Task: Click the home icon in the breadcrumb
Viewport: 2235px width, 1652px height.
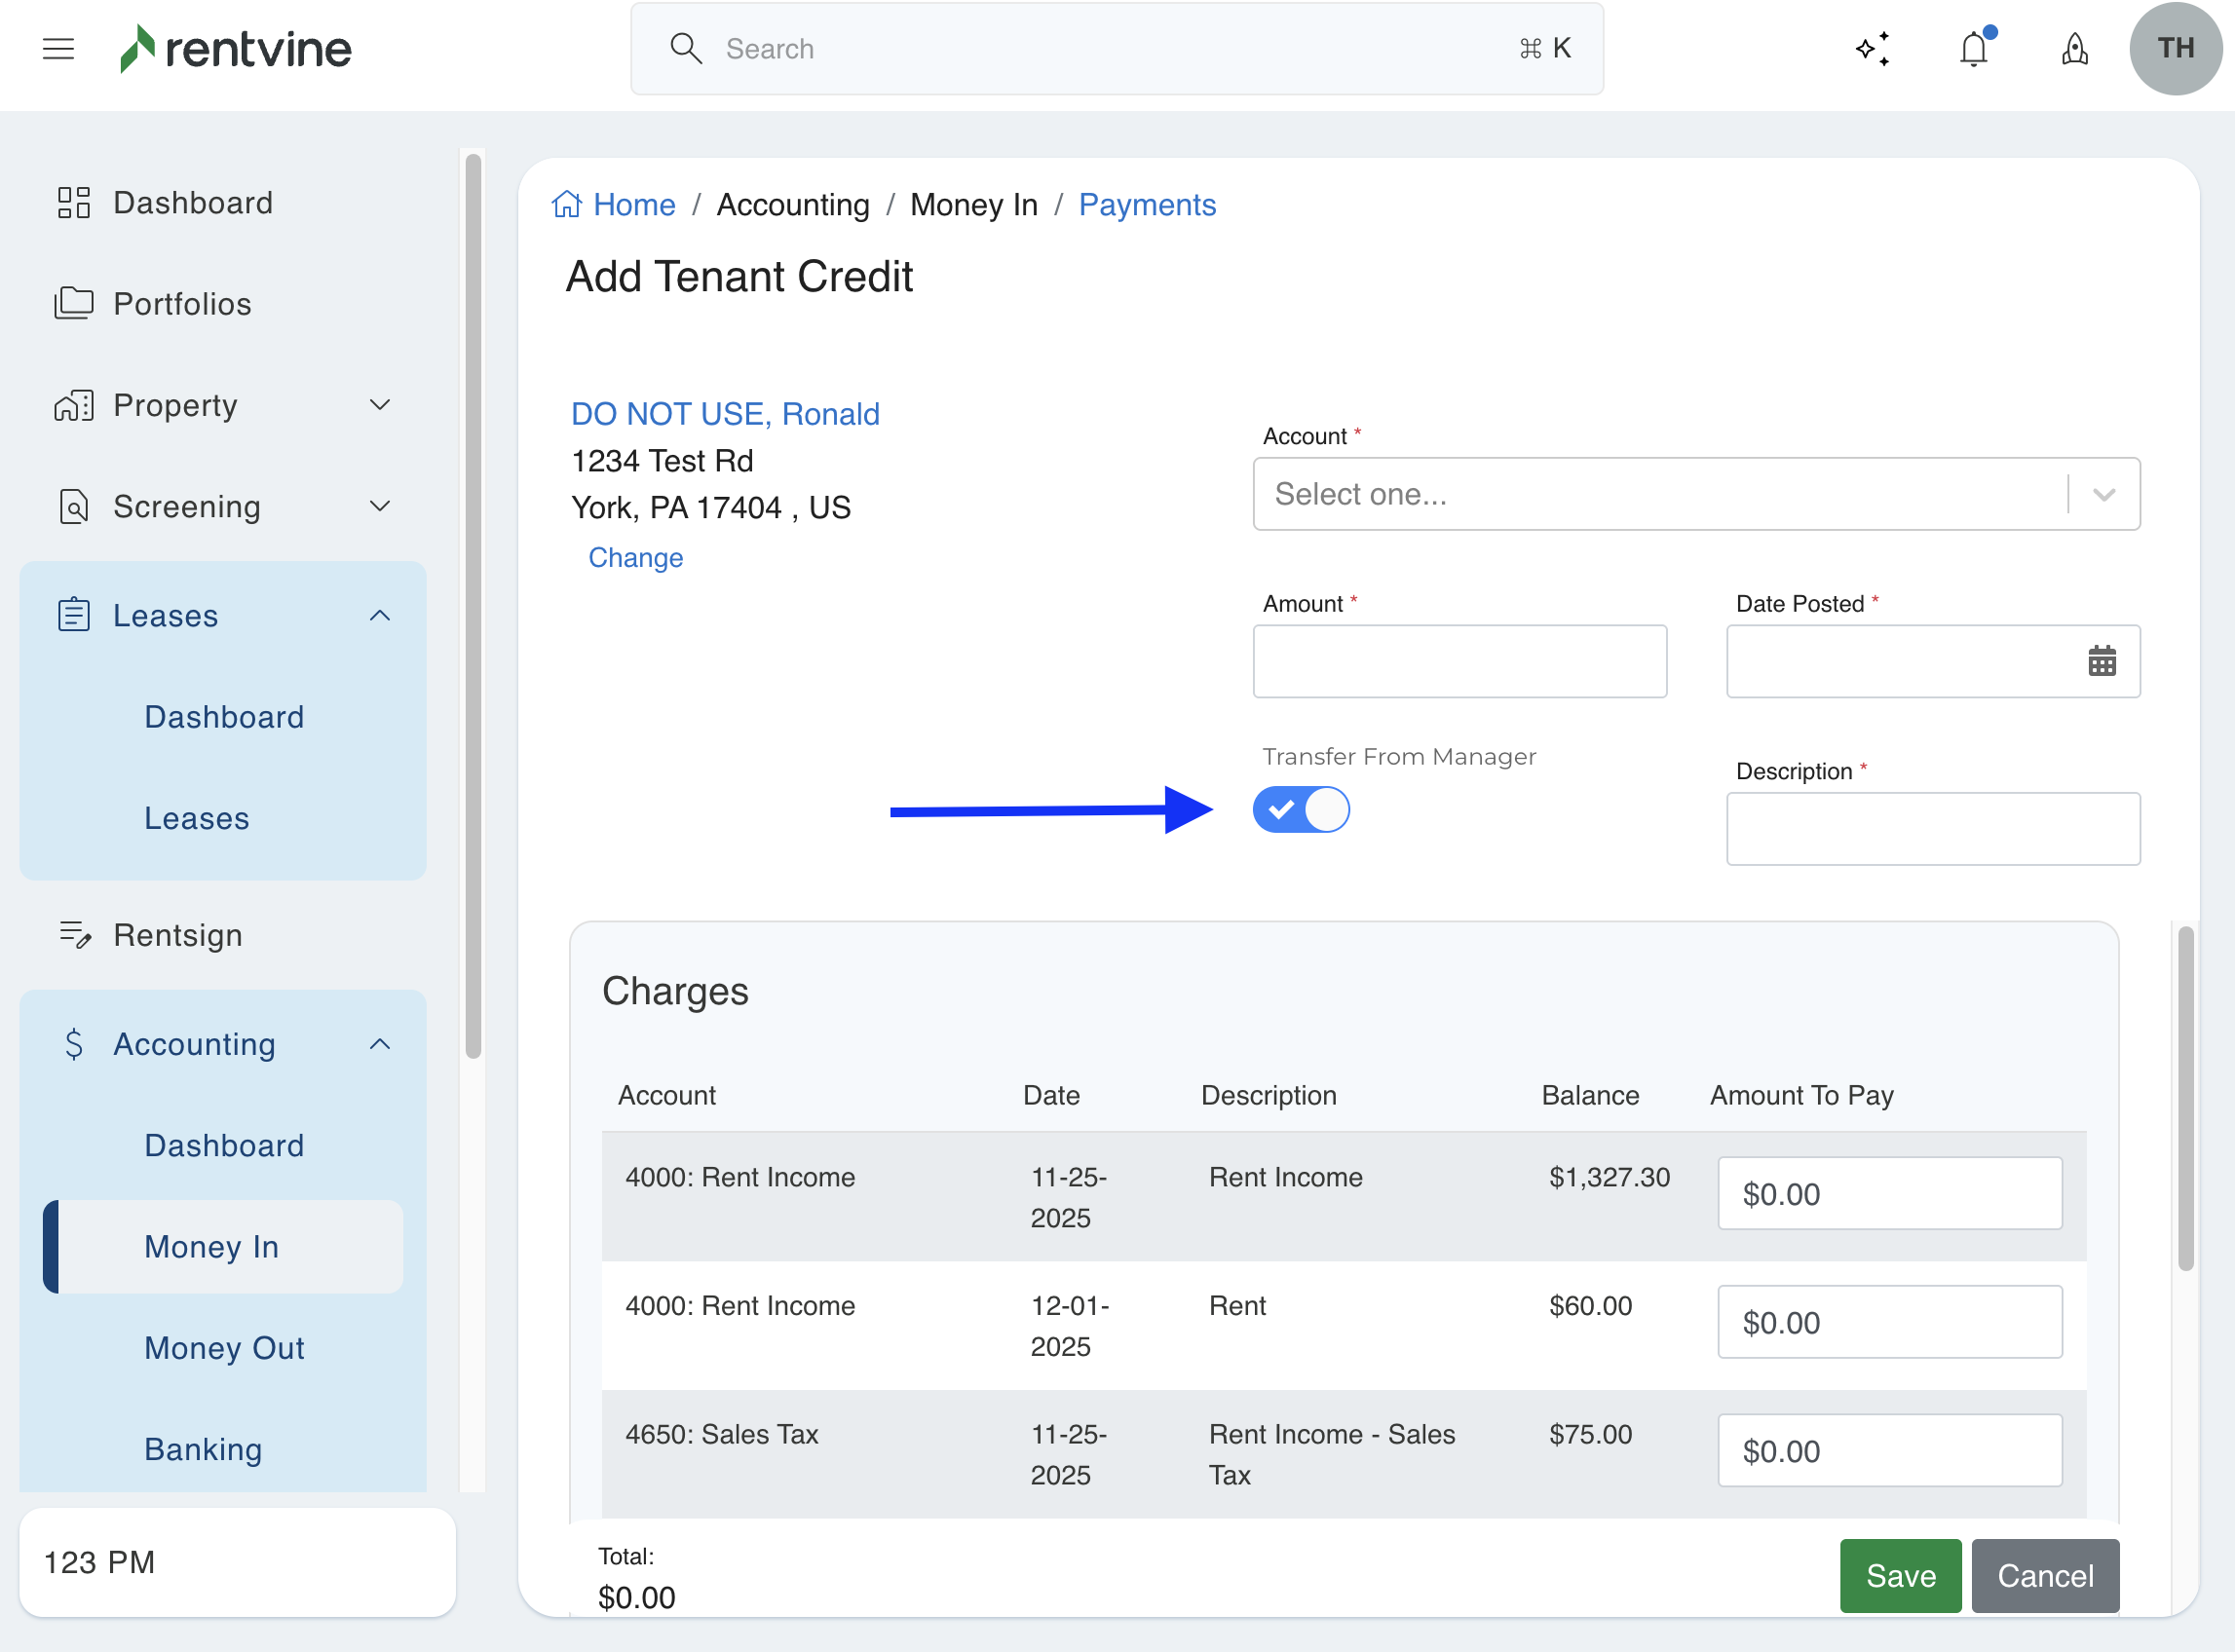Action: 566,204
